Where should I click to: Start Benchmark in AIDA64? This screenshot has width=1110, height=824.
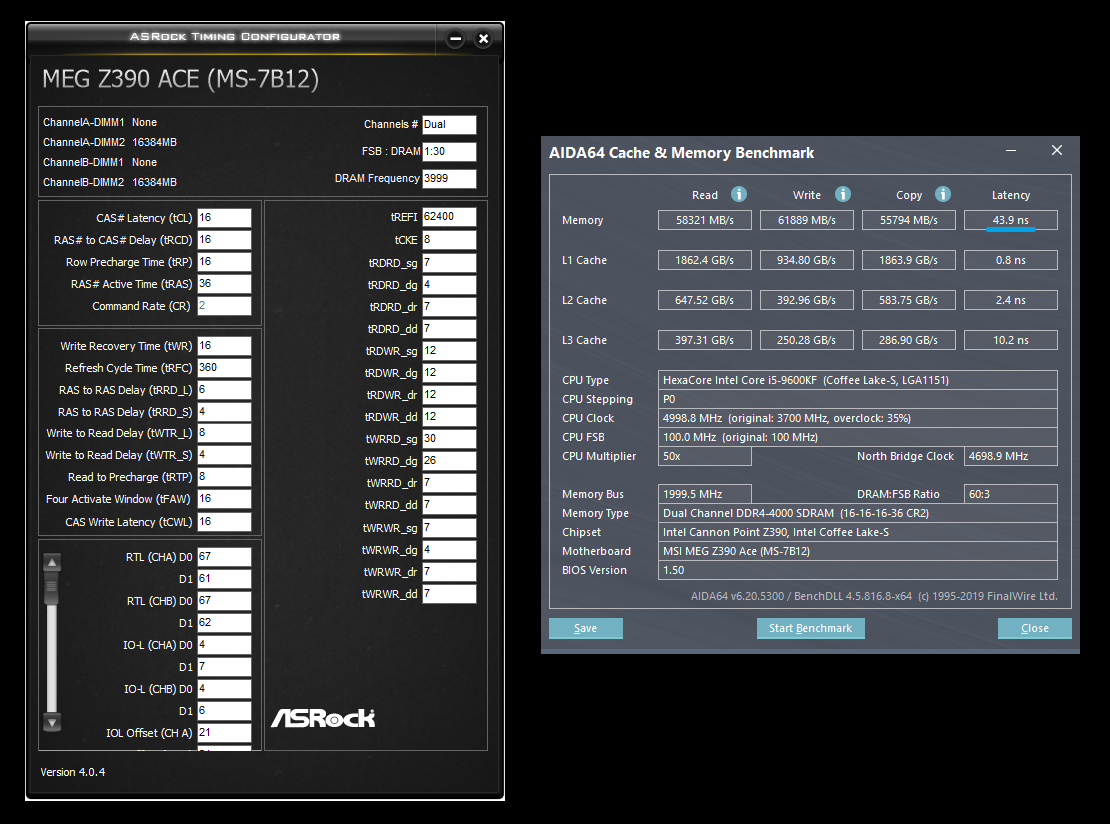pyautogui.click(x=811, y=628)
